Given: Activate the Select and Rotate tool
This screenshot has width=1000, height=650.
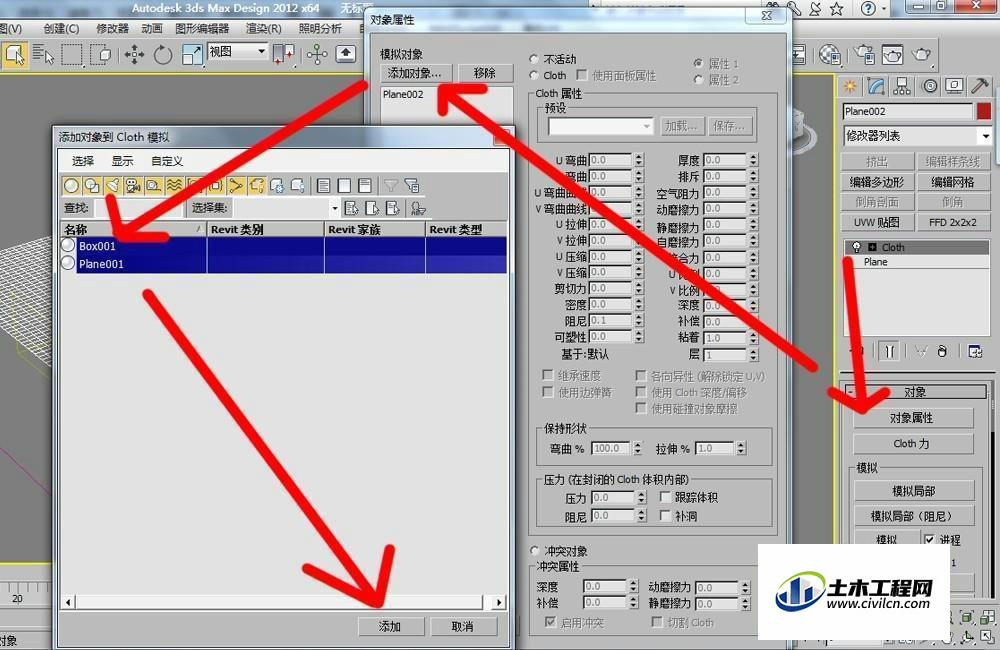Looking at the screenshot, I should [163, 55].
